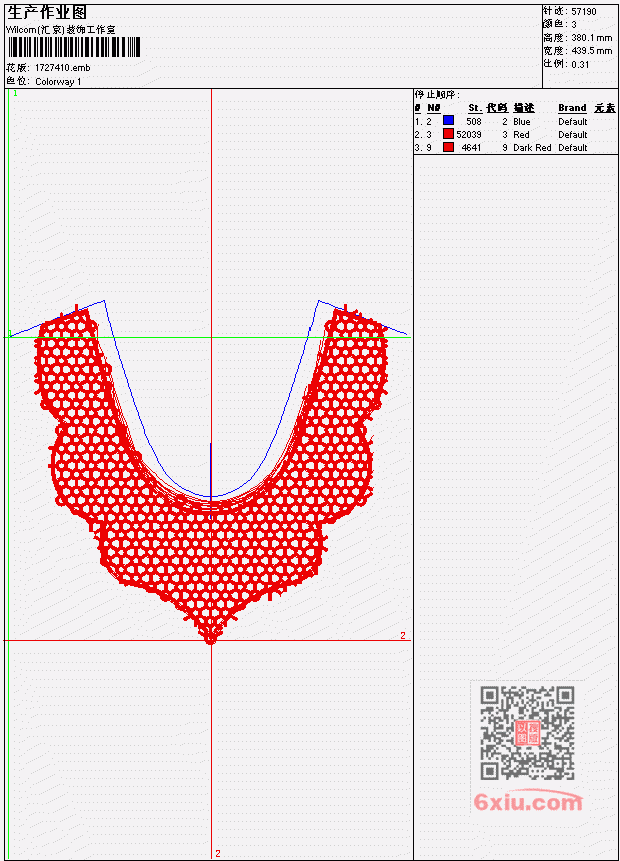Screen dimensions: 620x861
Task: Click the 'Colorway 1' label
Action: point(58,81)
